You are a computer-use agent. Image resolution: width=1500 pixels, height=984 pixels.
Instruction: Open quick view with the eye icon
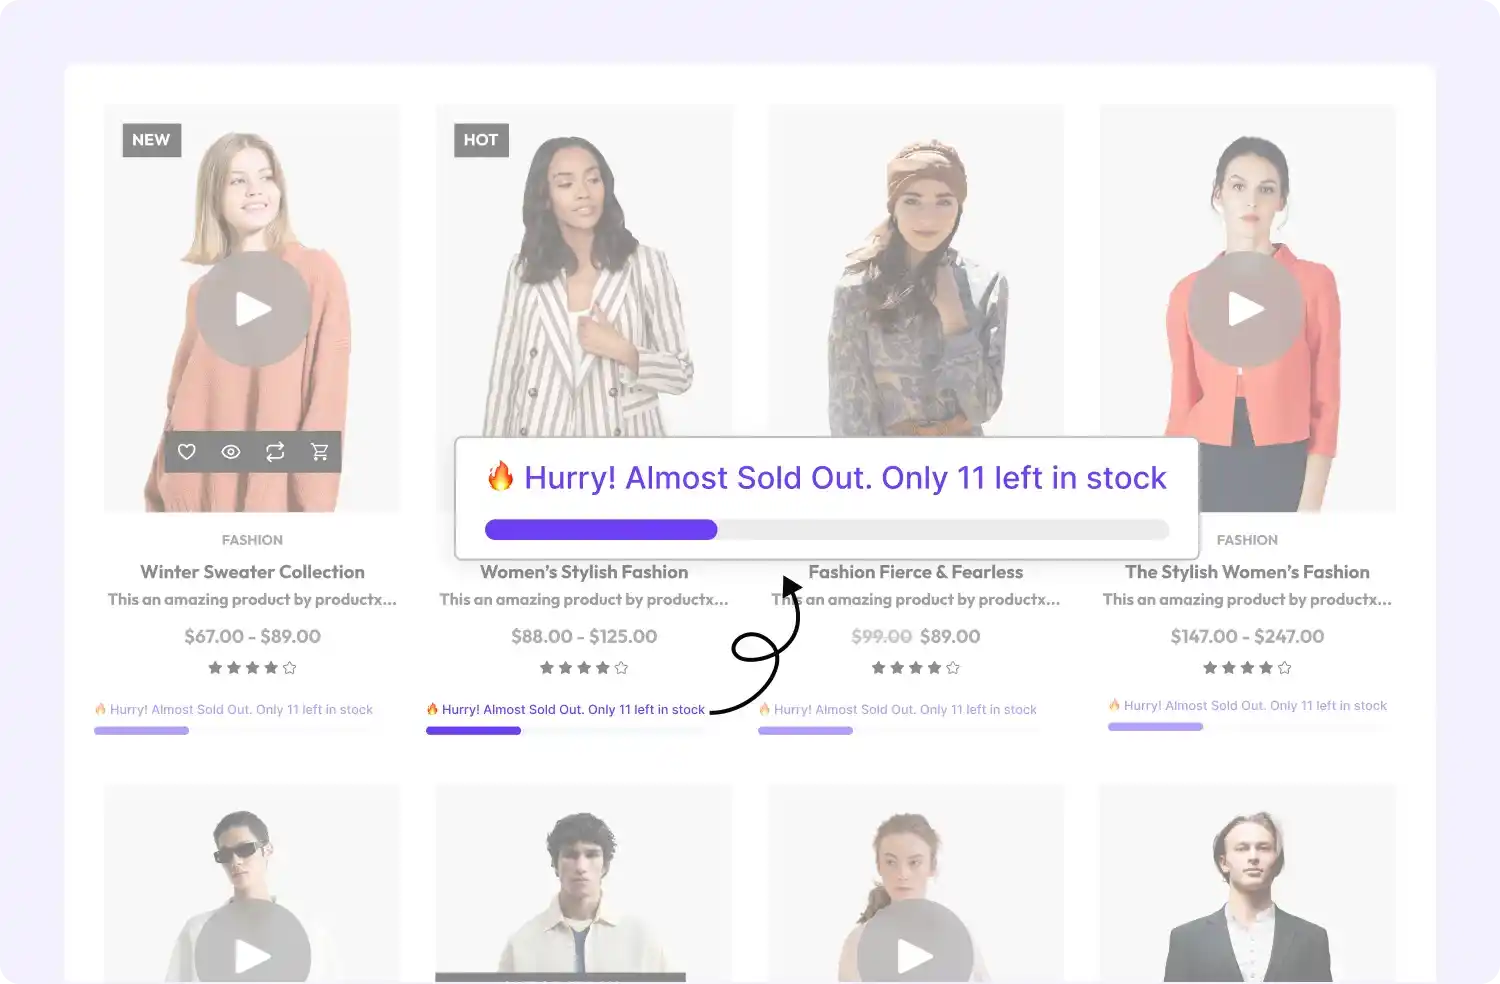coord(230,452)
